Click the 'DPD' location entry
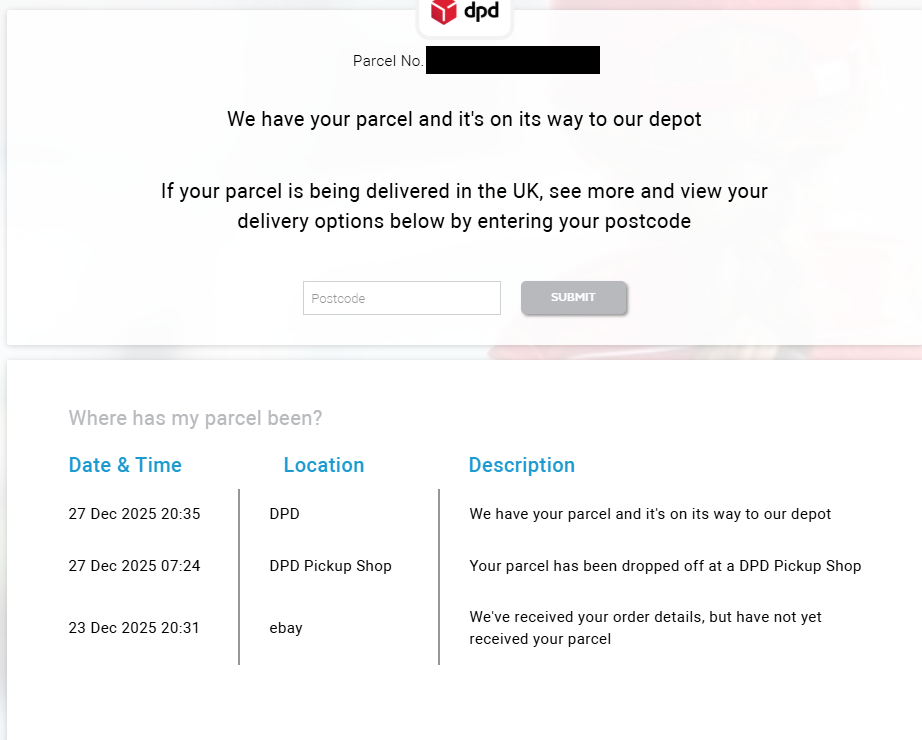The width and height of the screenshot is (922, 740). coord(284,514)
